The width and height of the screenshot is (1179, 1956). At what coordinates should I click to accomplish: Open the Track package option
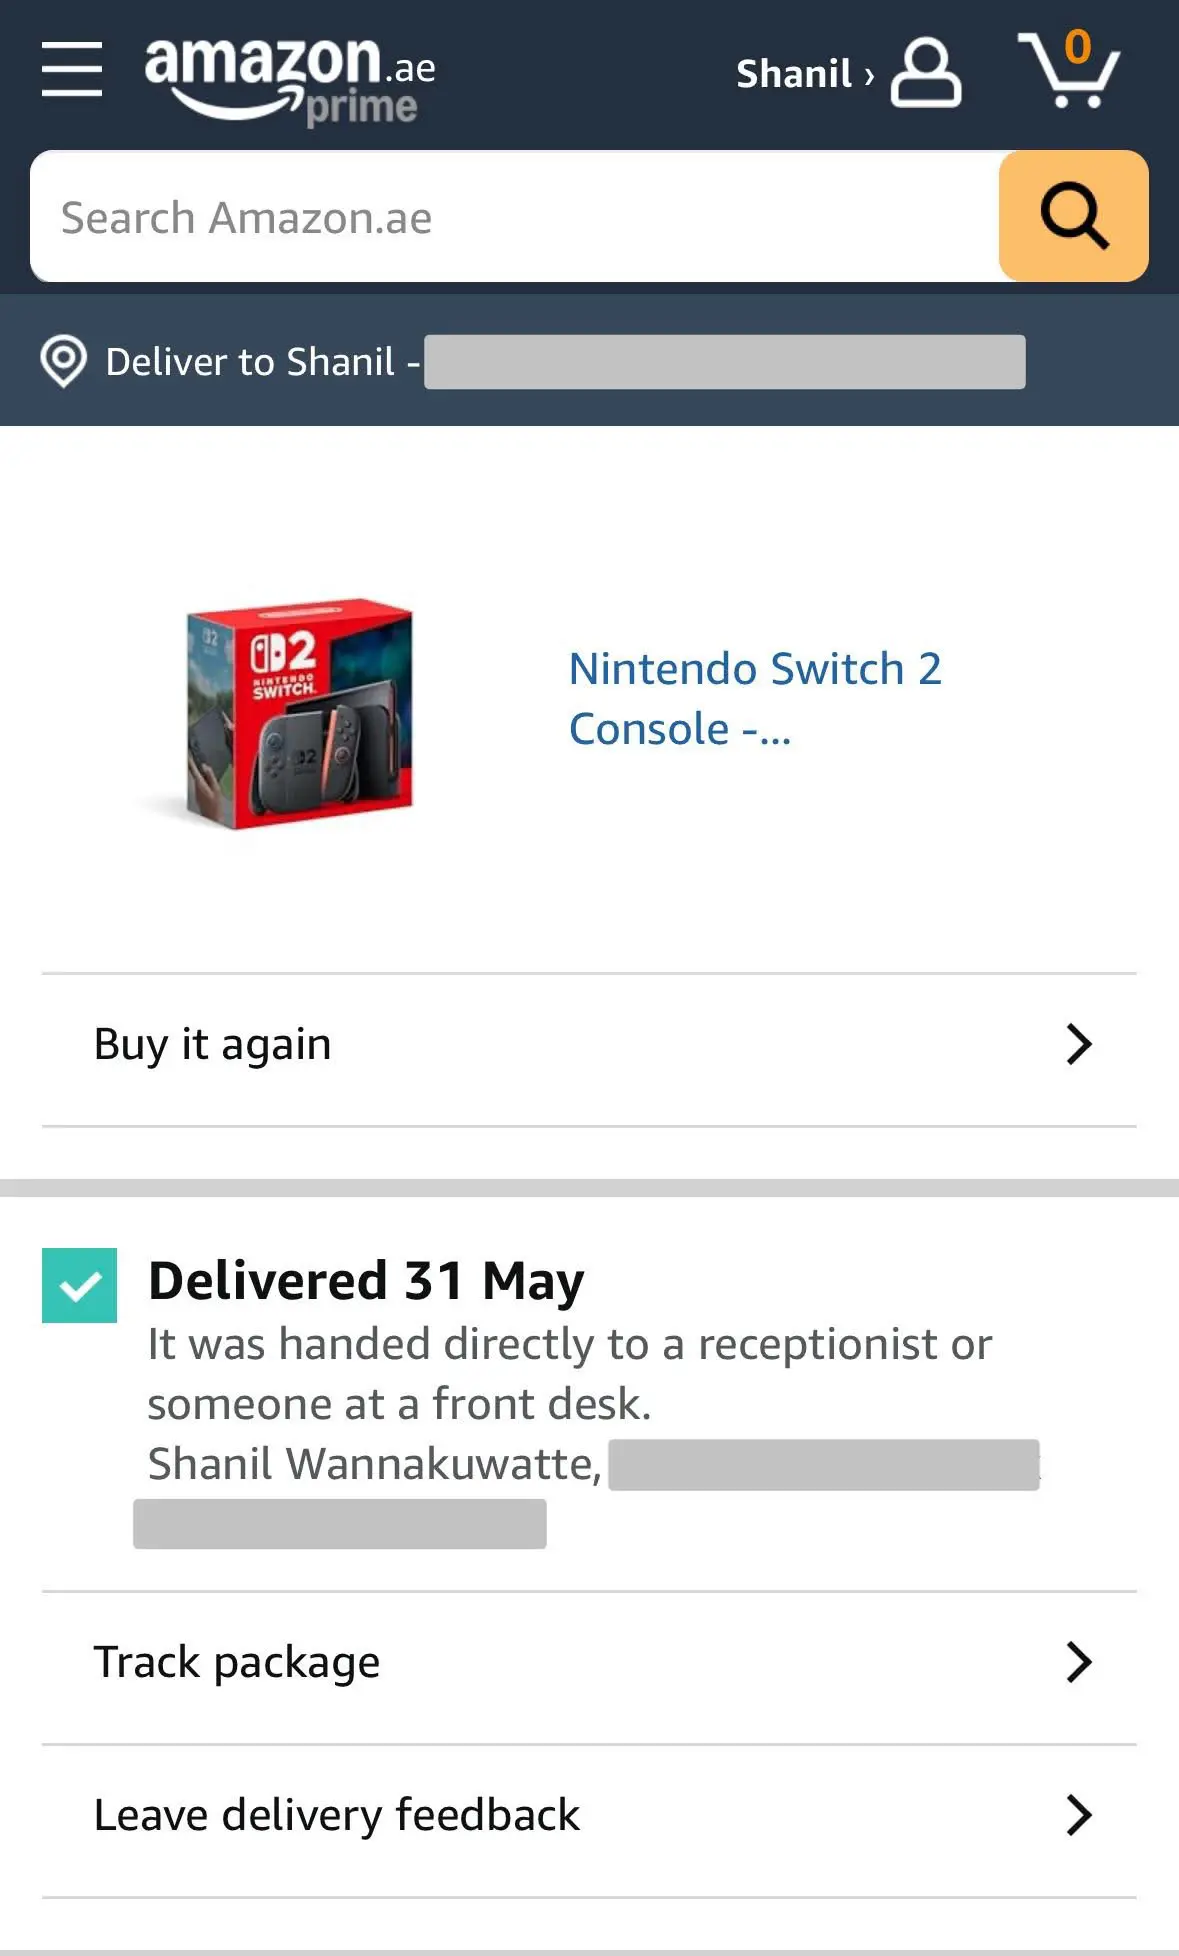point(589,1663)
